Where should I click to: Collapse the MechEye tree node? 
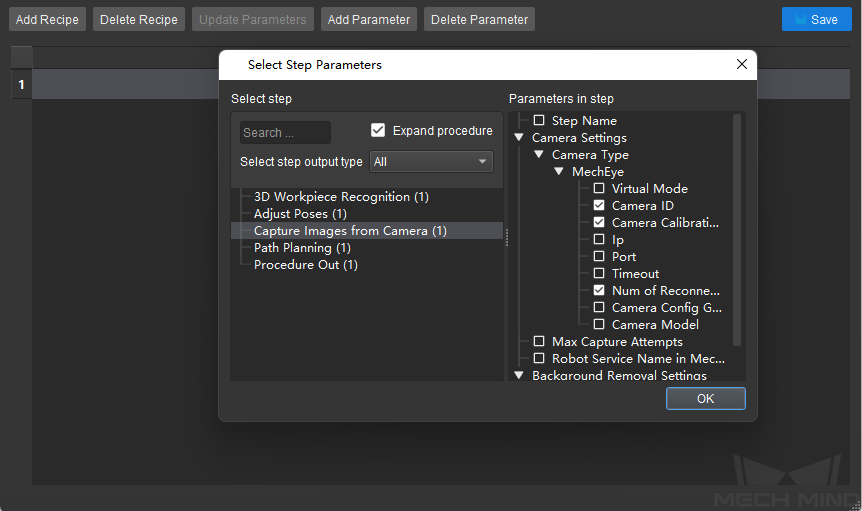(559, 171)
